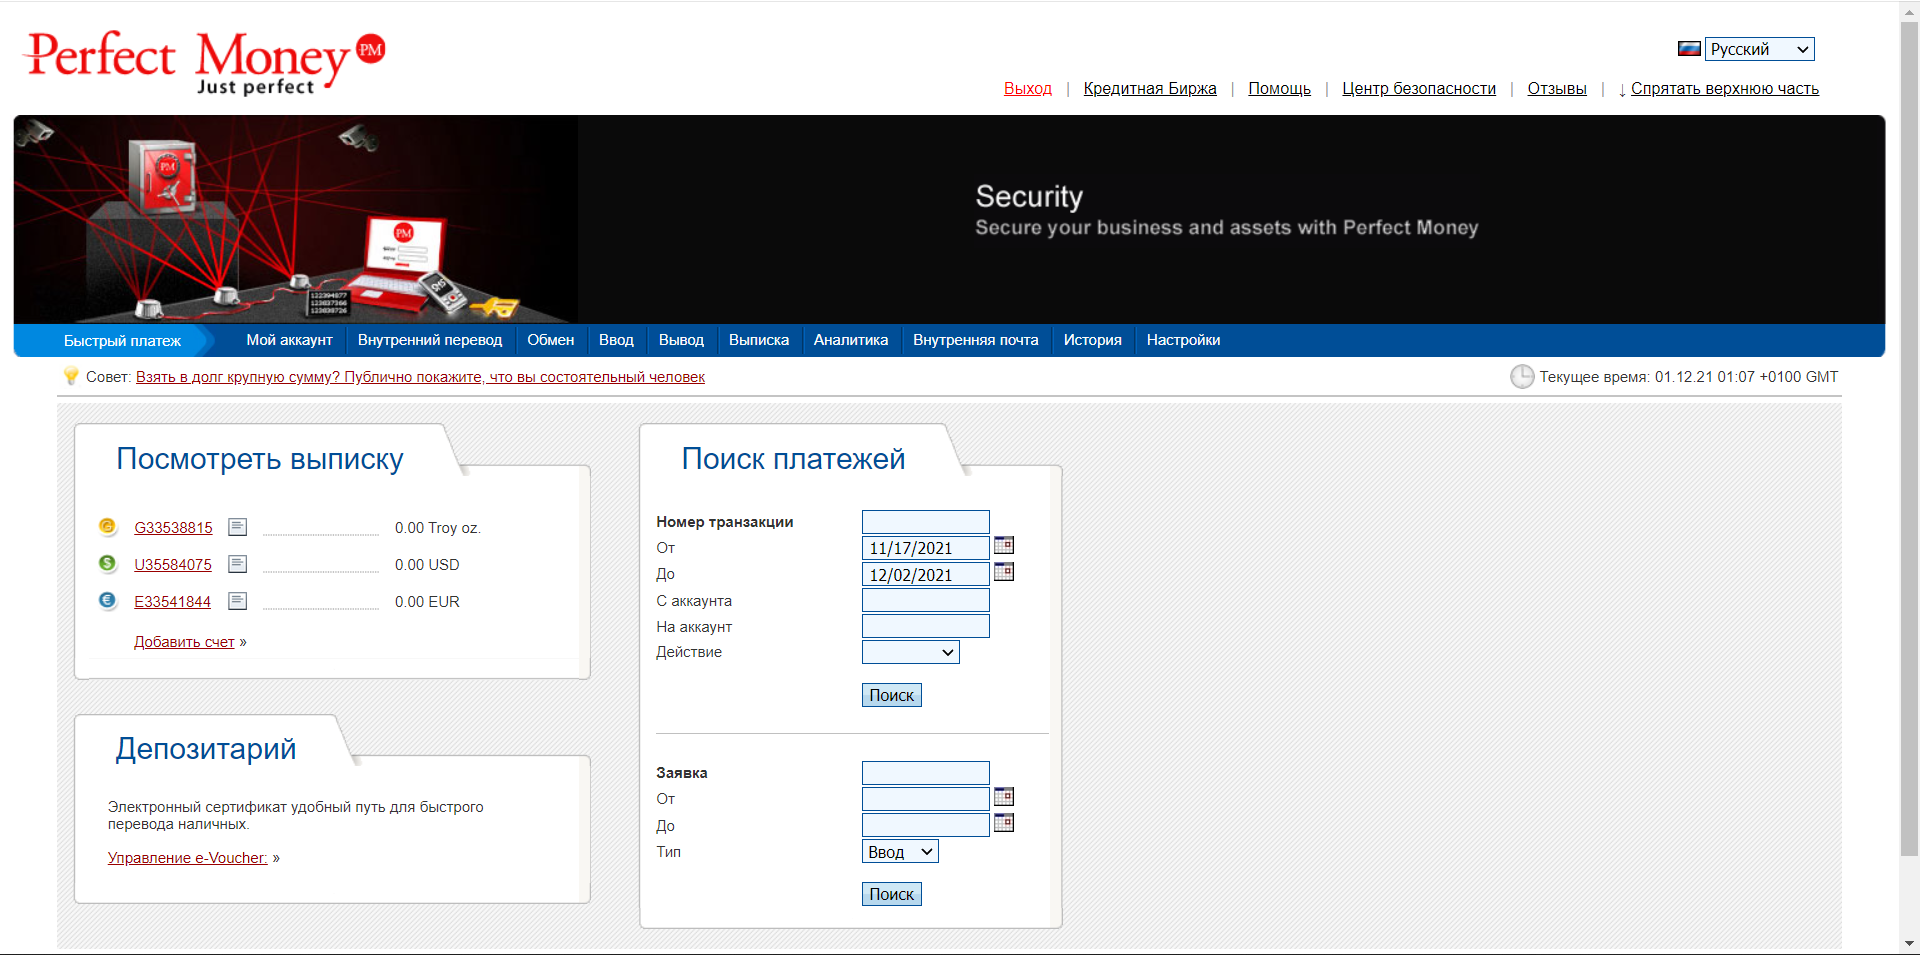
Task: Open statement icon for account U35584075
Action: coord(237,564)
